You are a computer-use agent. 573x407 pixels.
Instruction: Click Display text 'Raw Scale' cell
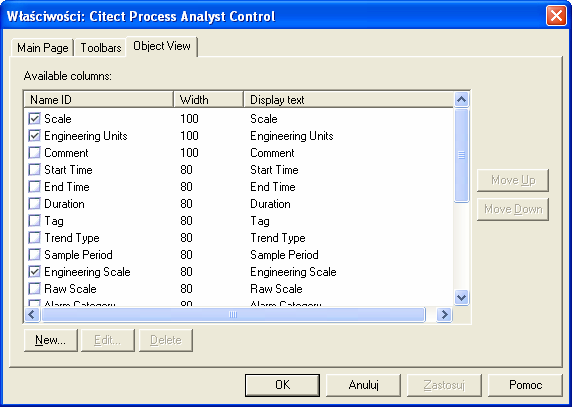click(276, 289)
